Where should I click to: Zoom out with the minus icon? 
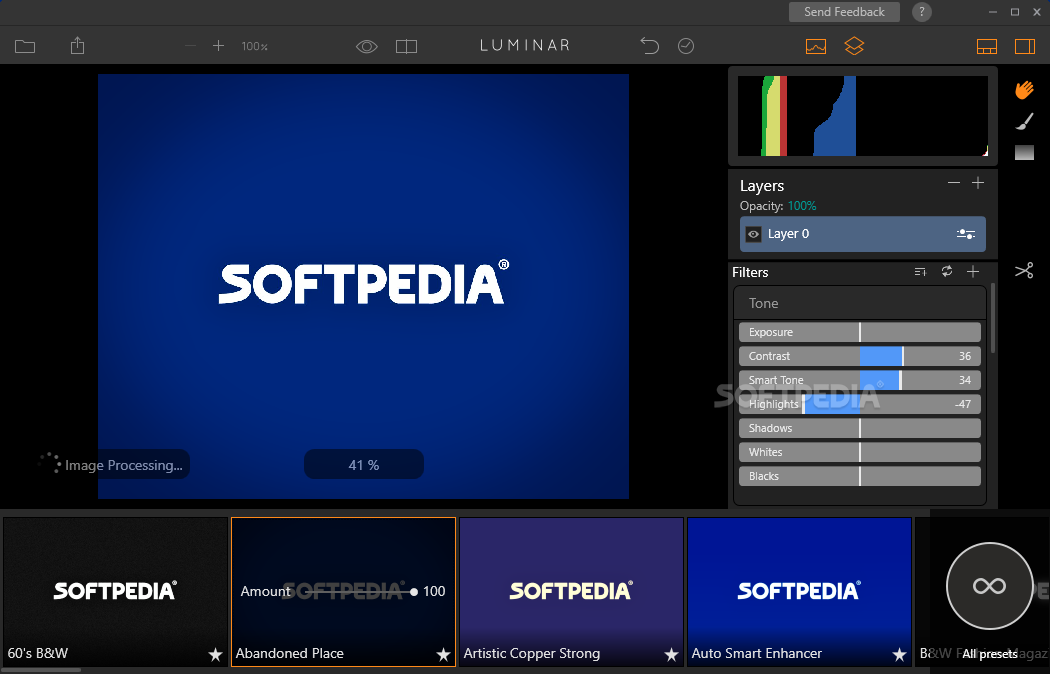point(190,46)
